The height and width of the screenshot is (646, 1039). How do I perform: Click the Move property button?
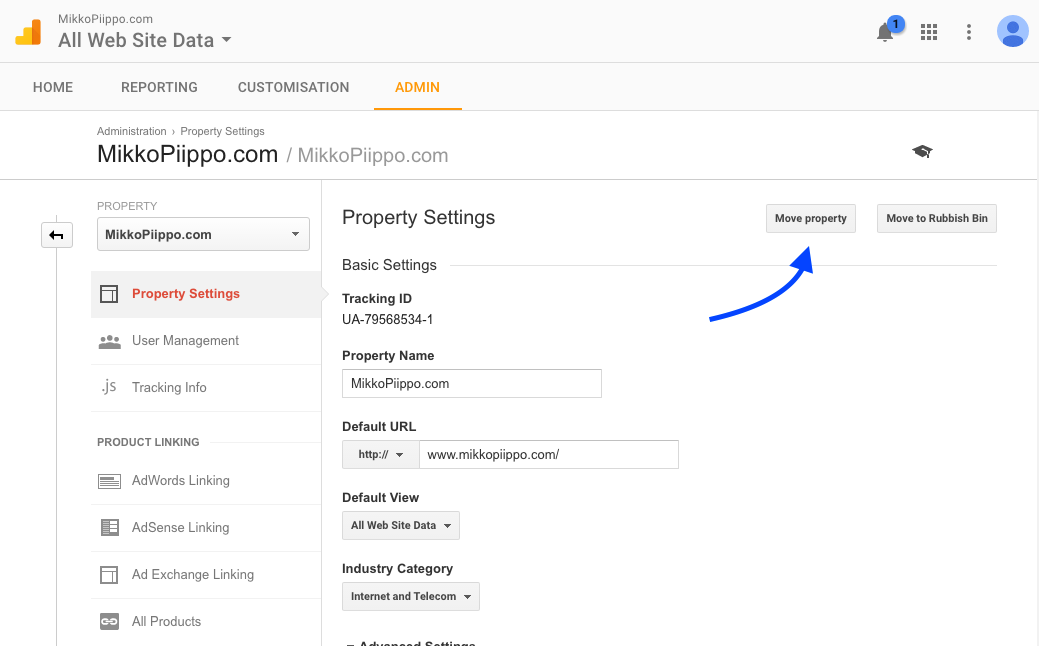810,219
